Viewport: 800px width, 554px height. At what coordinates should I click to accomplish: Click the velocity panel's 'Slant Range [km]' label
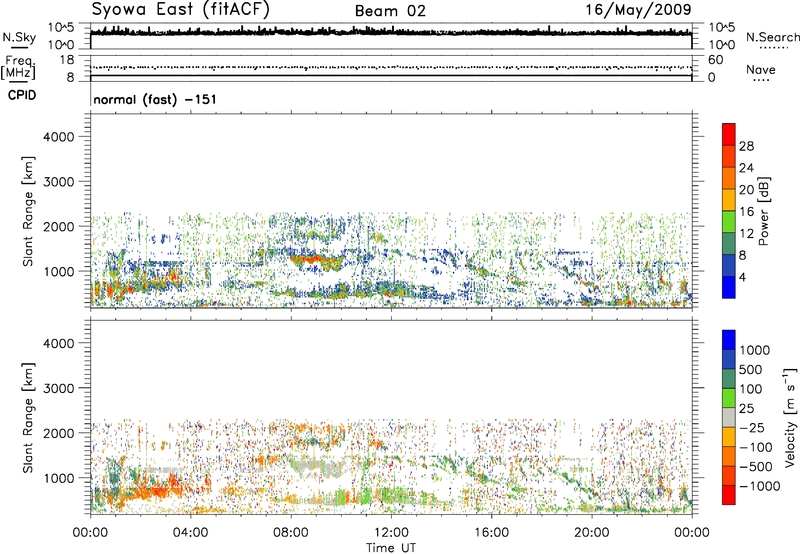(x=28, y=418)
